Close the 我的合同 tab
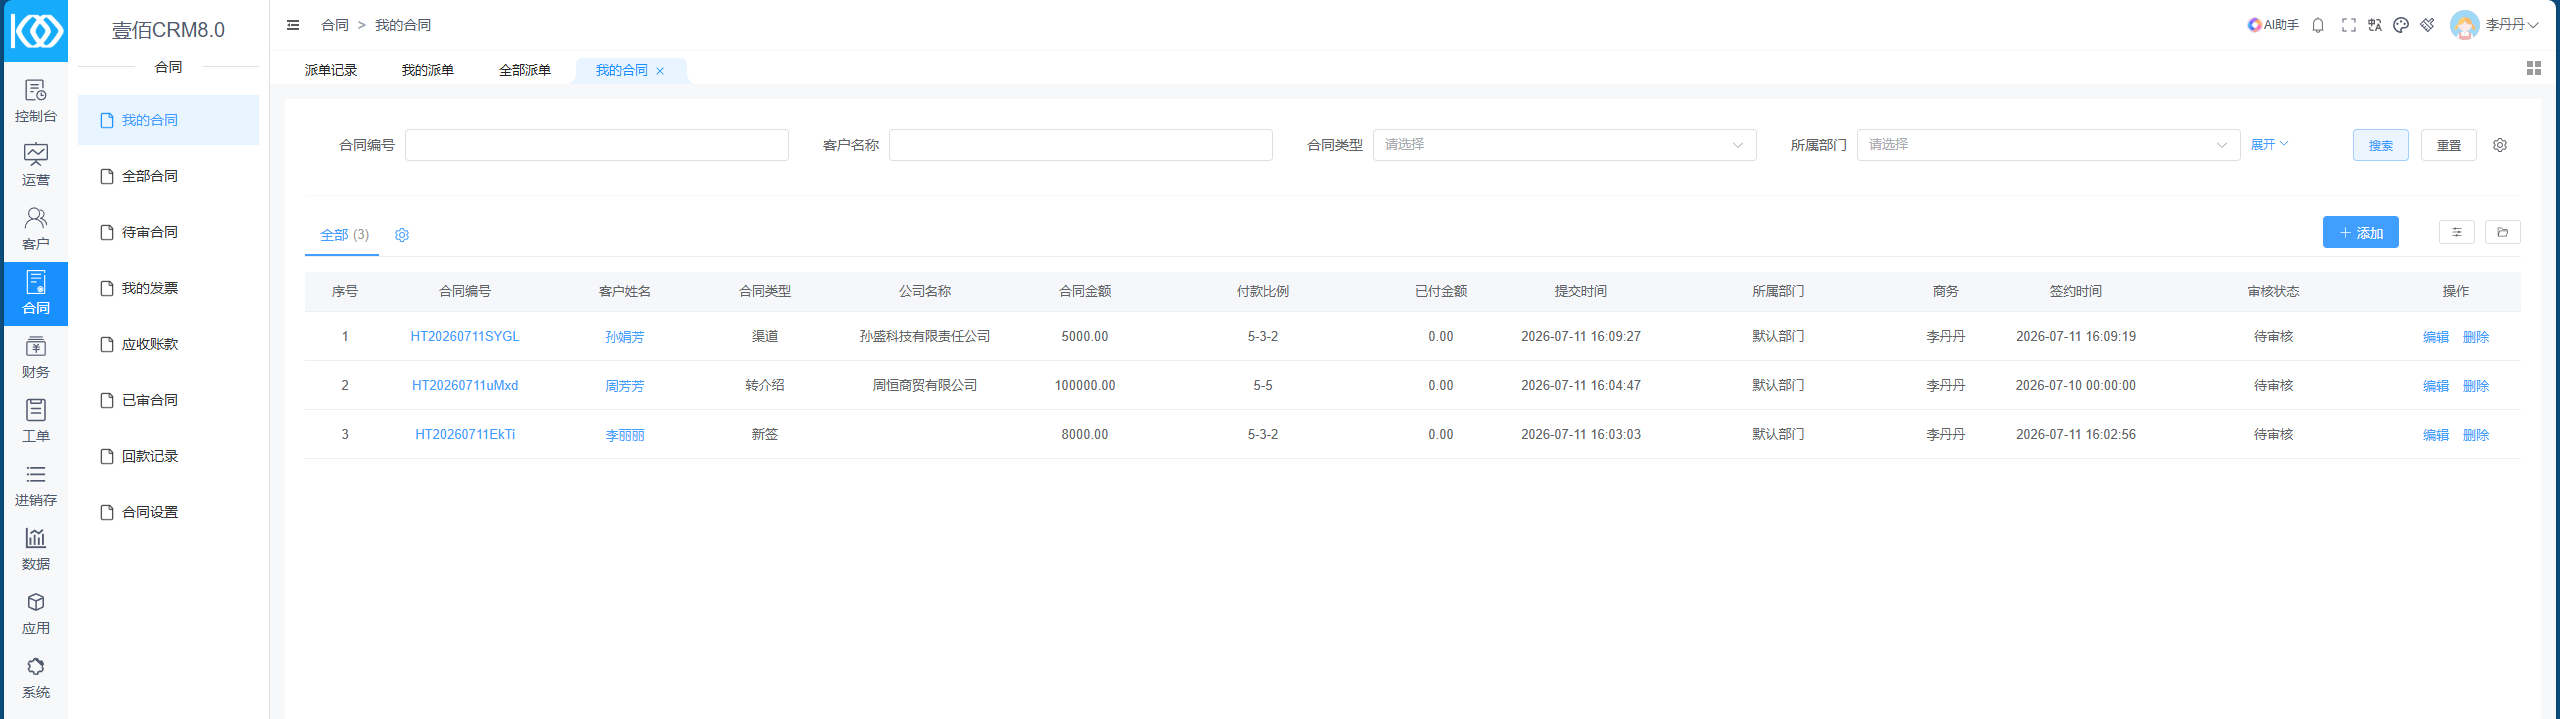This screenshot has width=2560, height=719. [660, 71]
